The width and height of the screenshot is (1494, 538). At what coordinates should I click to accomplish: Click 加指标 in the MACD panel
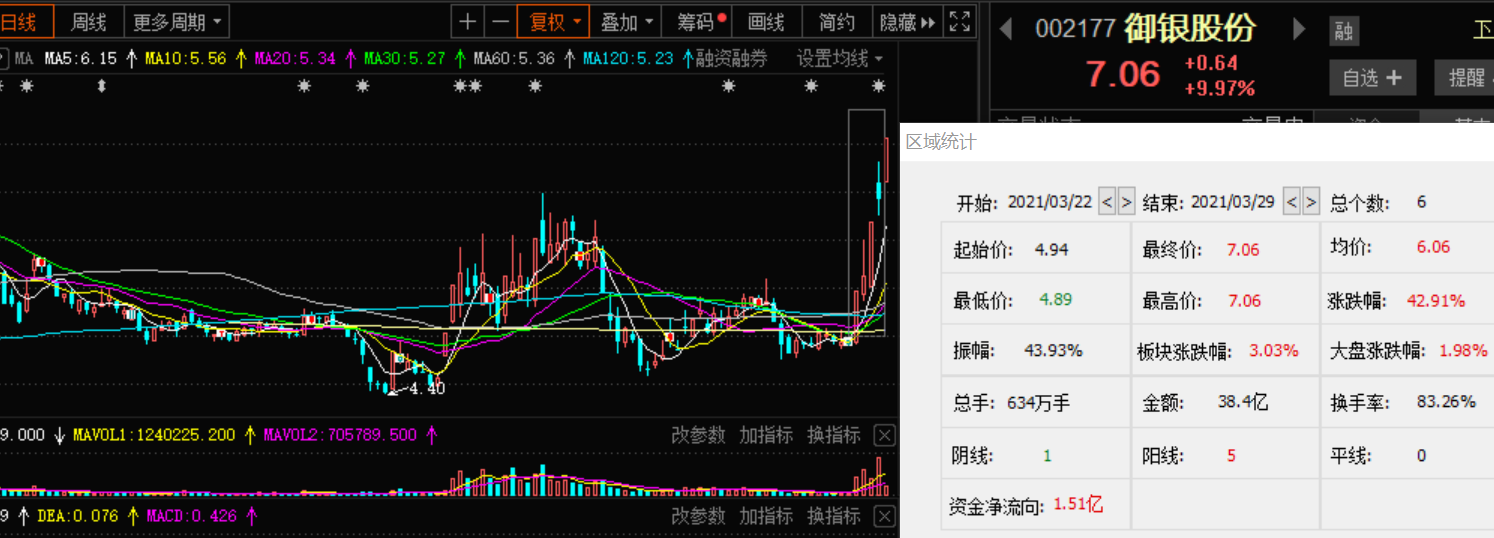tap(766, 516)
